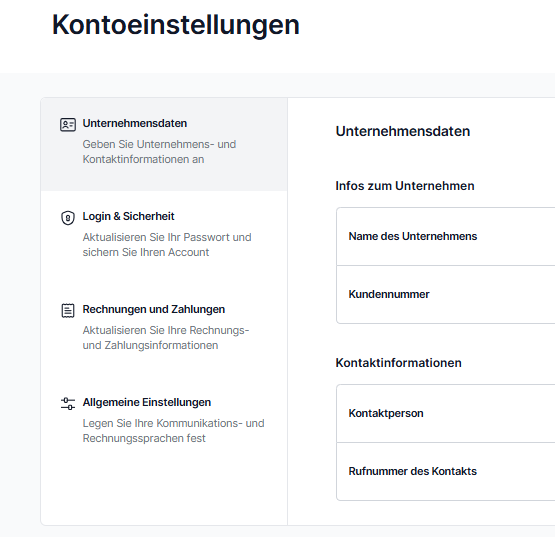The image size is (555, 537).
Task: Click the Login & Sicherheit shield icon
Action: [68, 218]
